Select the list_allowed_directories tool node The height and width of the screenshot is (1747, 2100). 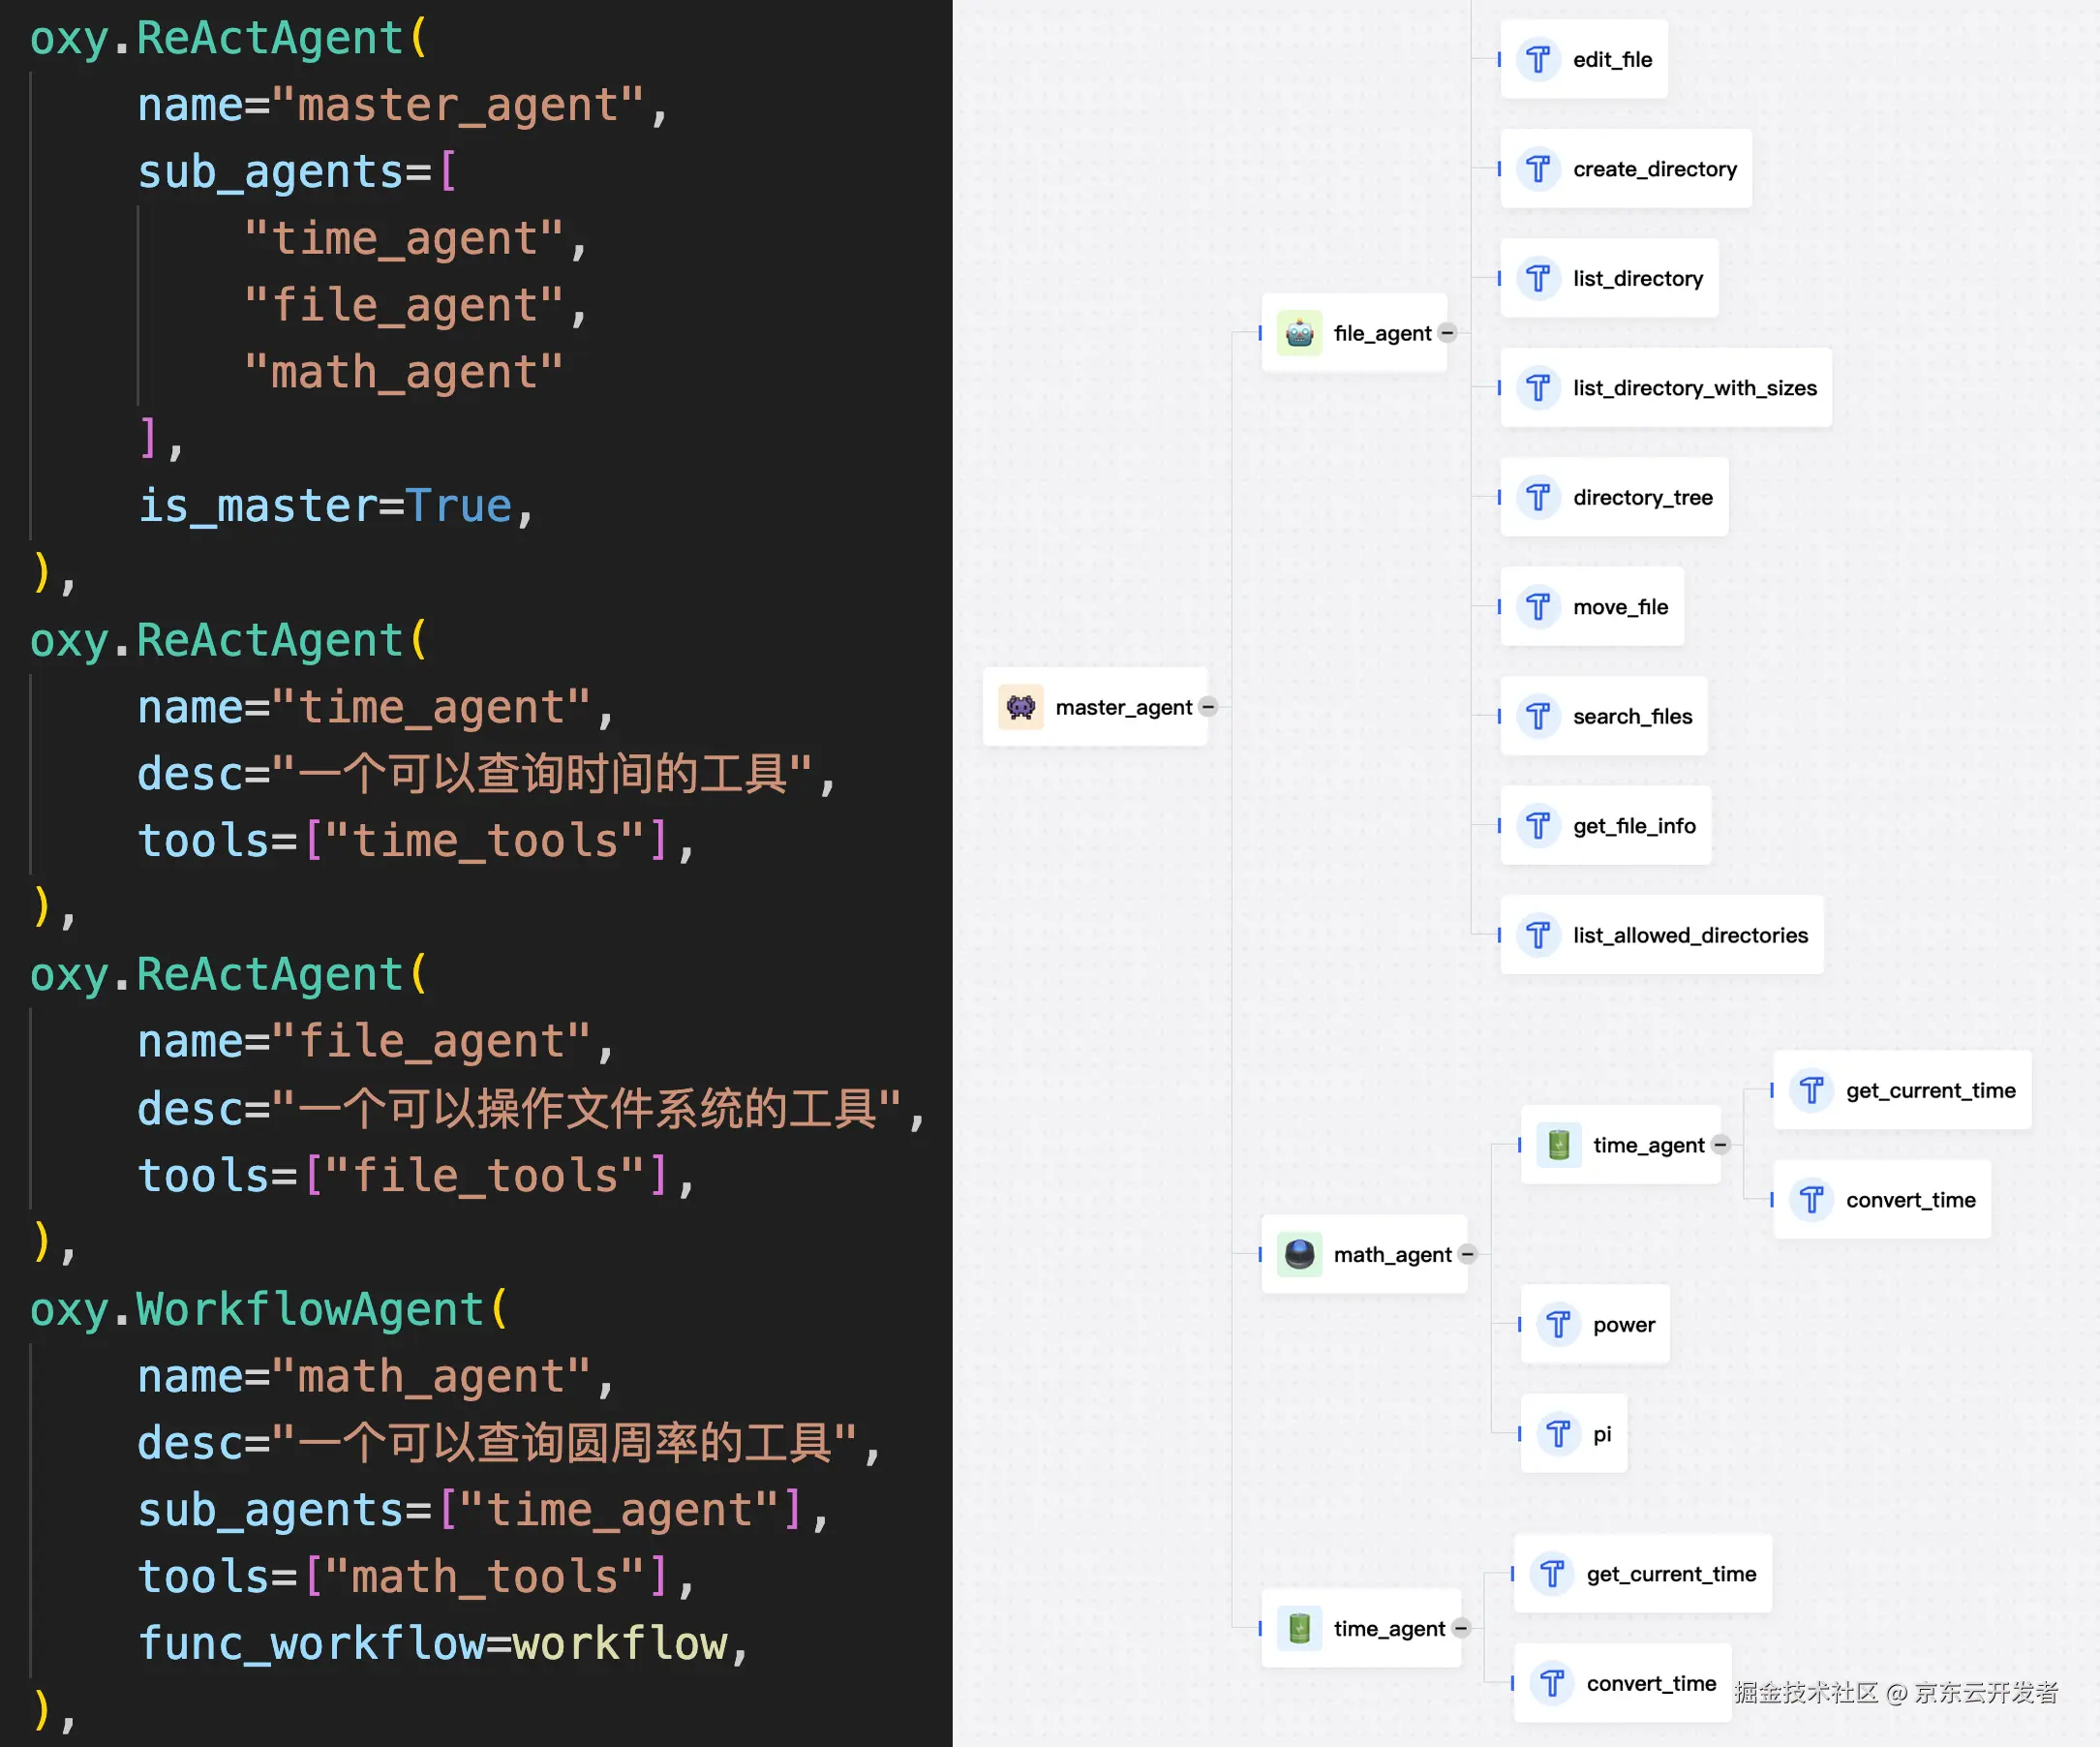[x=1690, y=935]
